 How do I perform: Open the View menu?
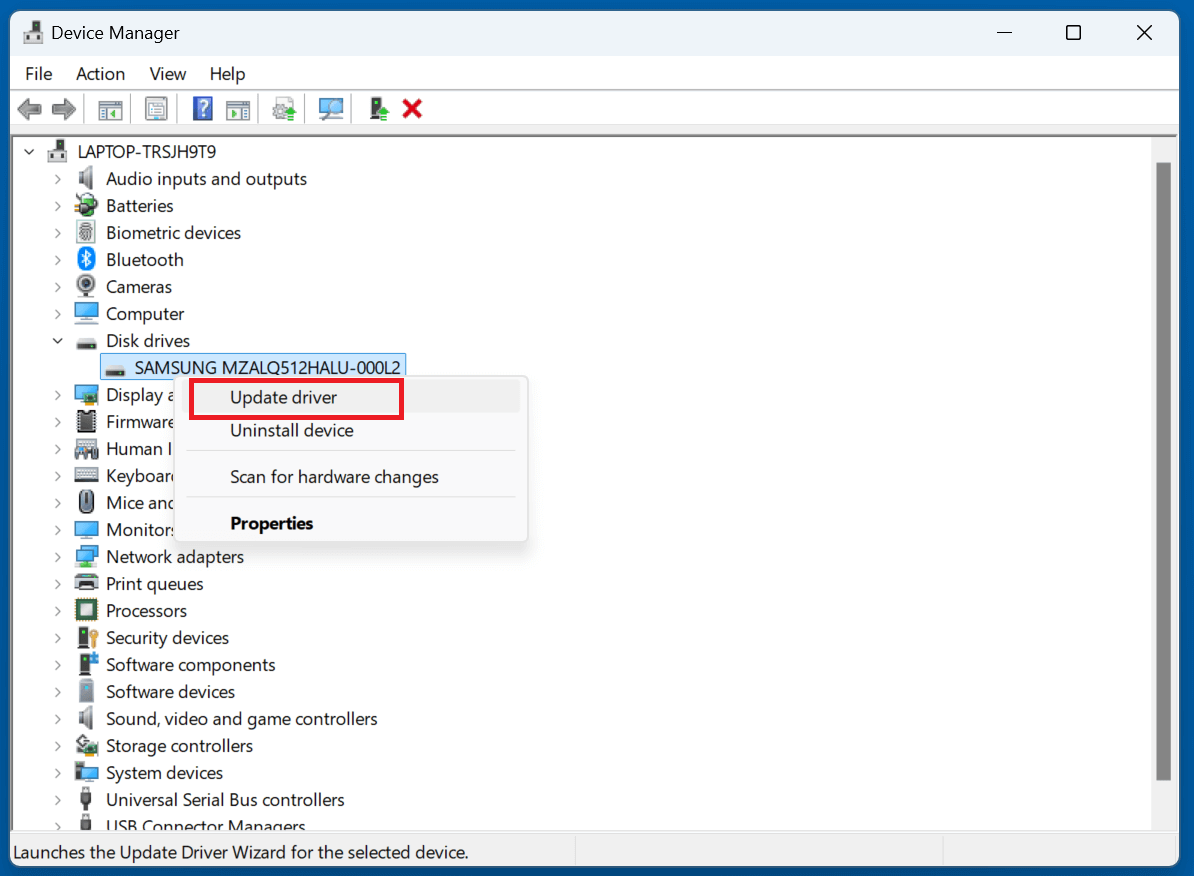pos(167,73)
